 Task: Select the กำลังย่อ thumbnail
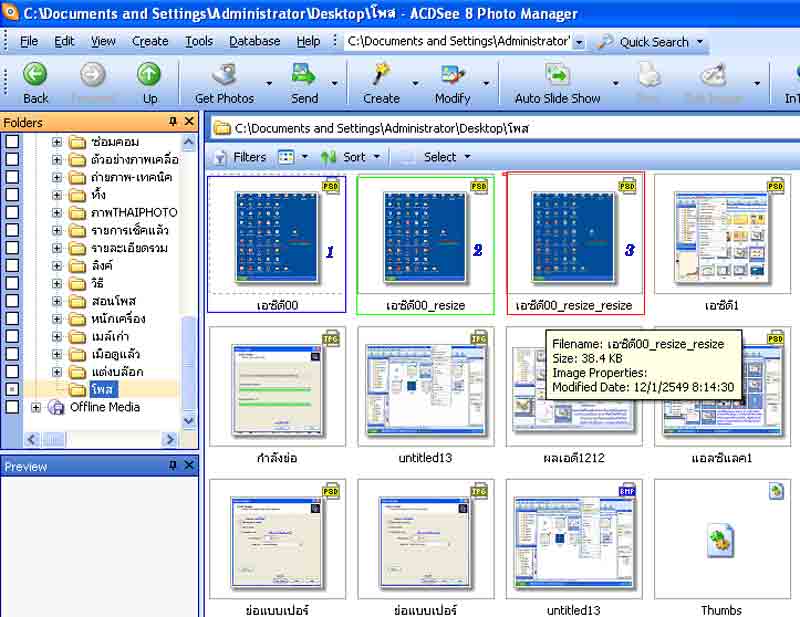(277, 396)
